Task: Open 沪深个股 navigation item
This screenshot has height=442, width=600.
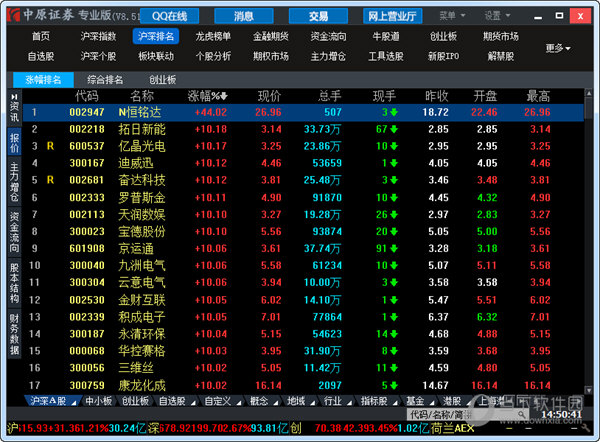Action: click(x=98, y=56)
